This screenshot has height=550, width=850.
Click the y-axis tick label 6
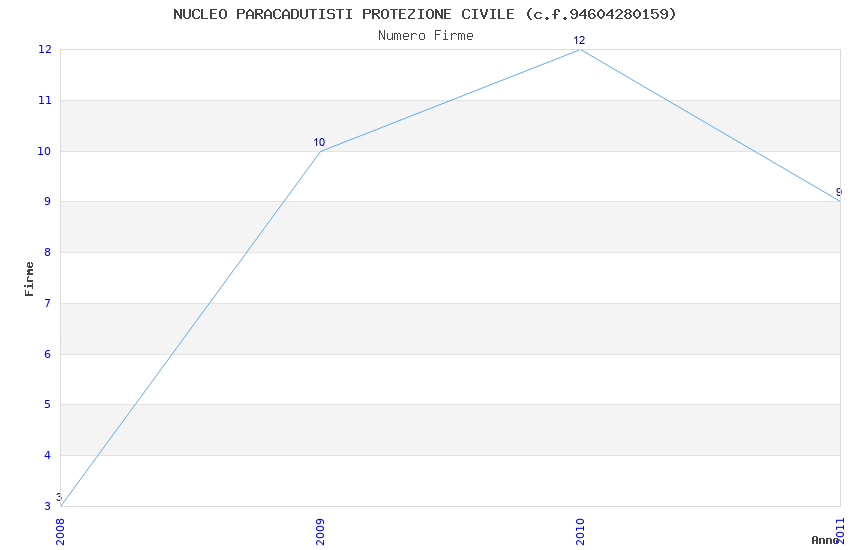click(48, 354)
